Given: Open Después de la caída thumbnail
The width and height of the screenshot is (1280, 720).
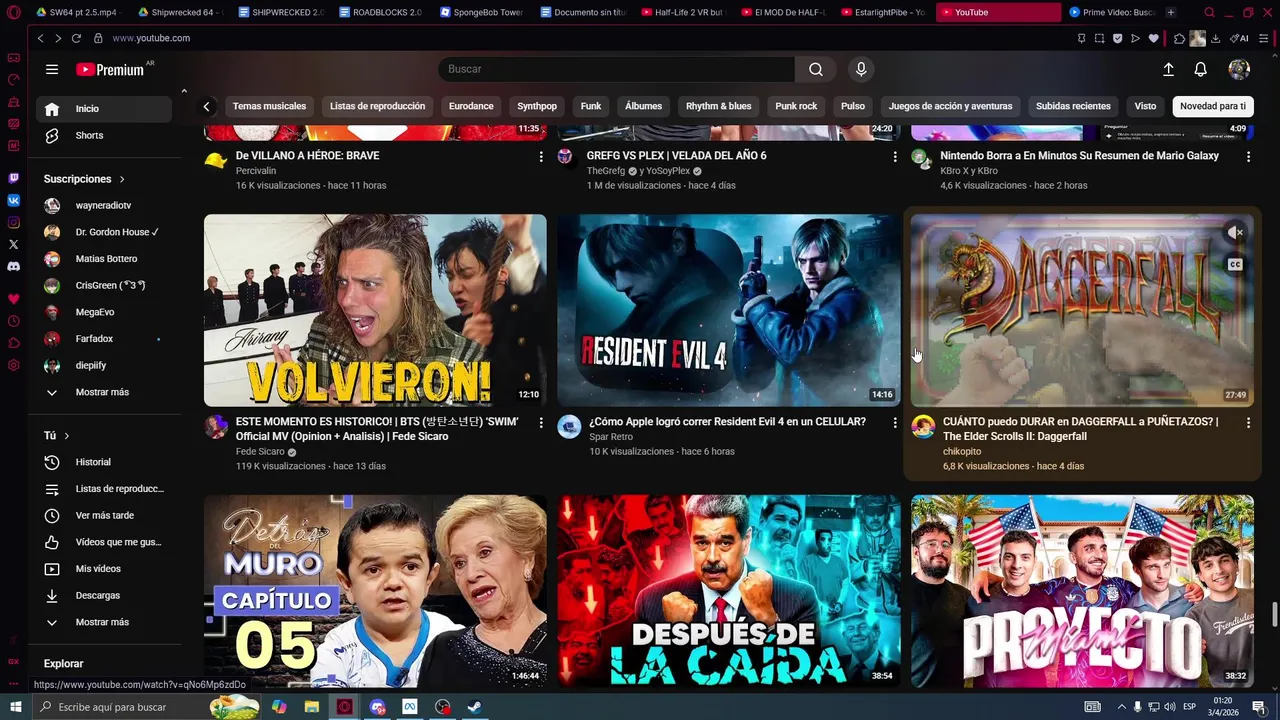Looking at the screenshot, I should [x=729, y=590].
